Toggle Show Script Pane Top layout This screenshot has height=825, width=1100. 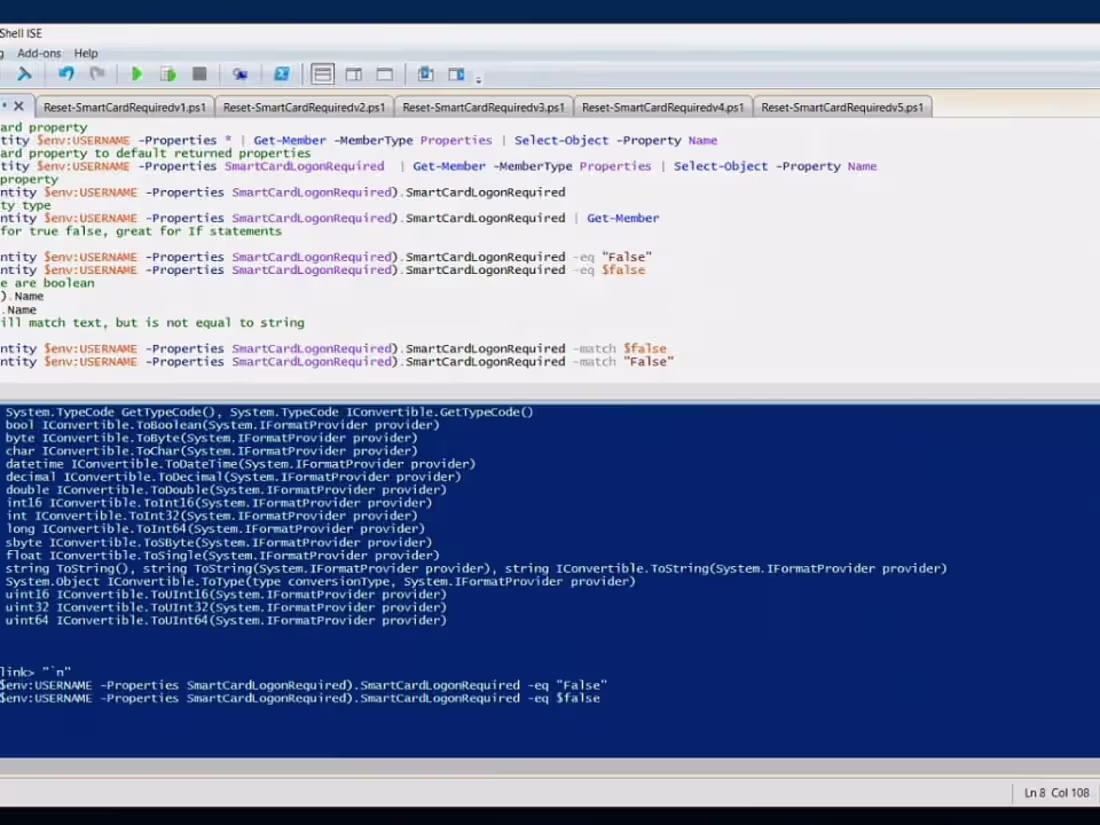pos(322,74)
